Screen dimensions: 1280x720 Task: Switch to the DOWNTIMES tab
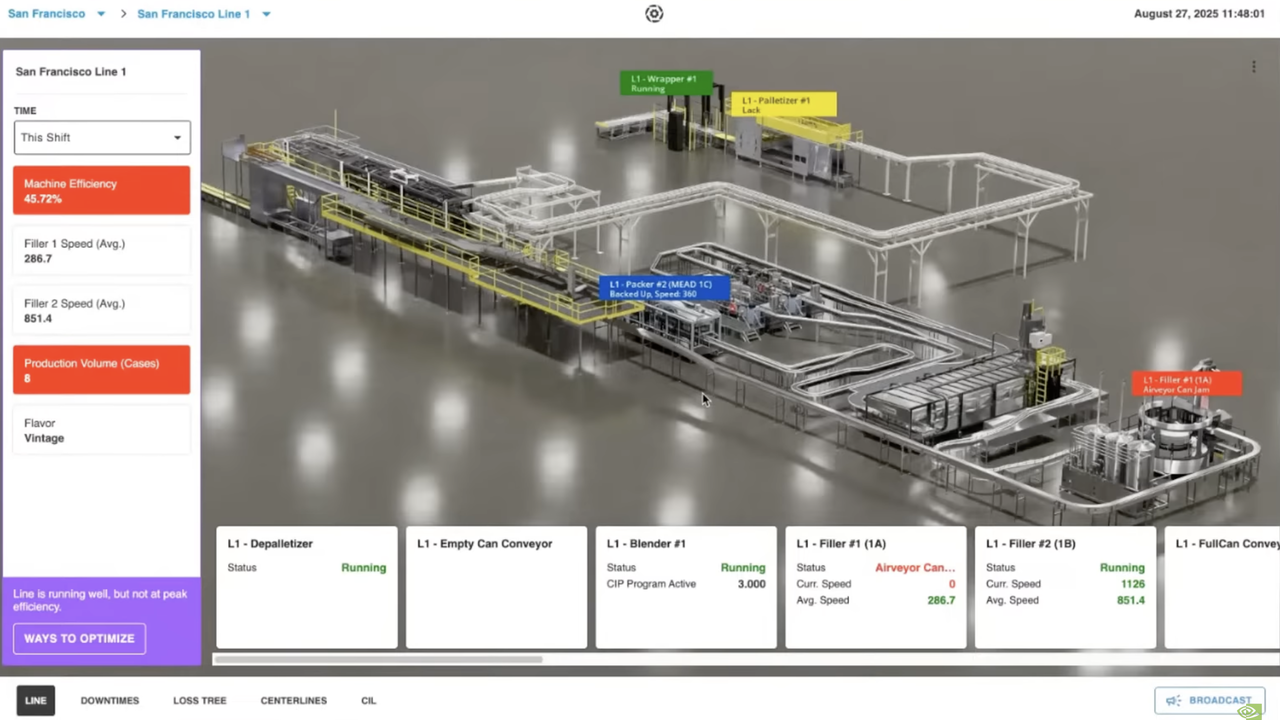click(x=110, y=701)
